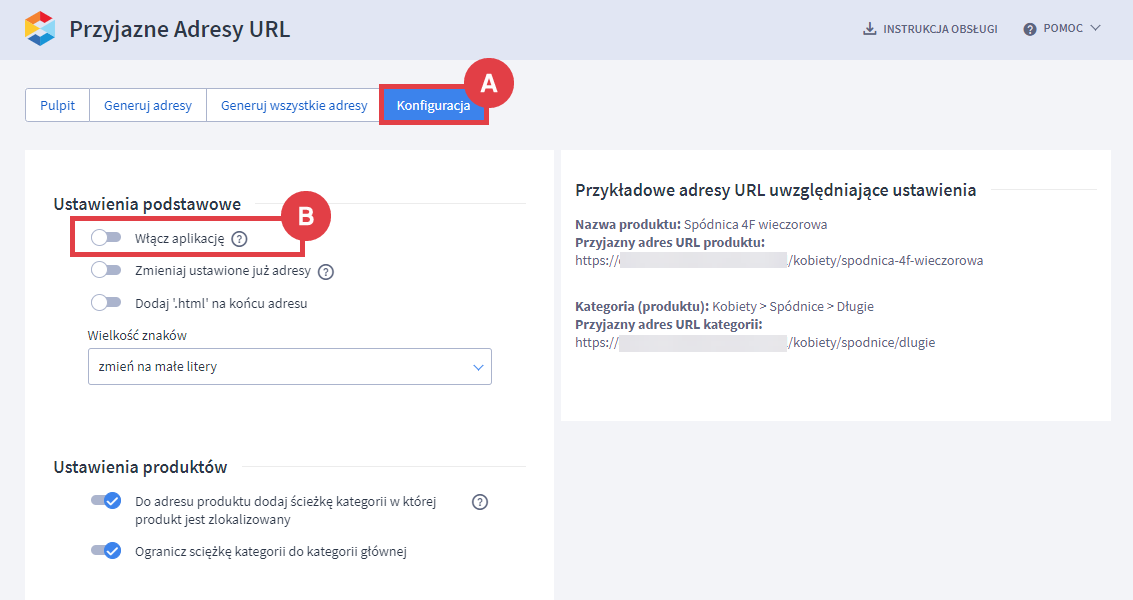This screenshot has height=600, width=1133.
Task: Click help icon beside Zmieniaj ustawione już adresy
Action: click(325, 271)
